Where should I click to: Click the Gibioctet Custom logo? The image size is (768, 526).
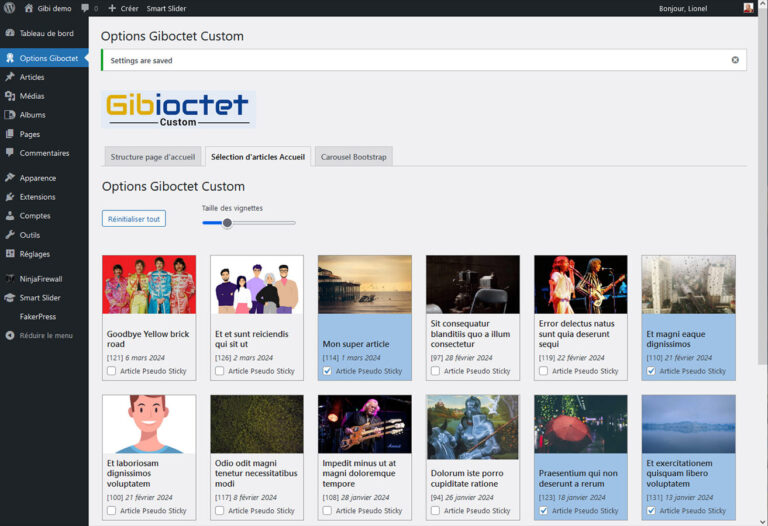coord(178,109)
